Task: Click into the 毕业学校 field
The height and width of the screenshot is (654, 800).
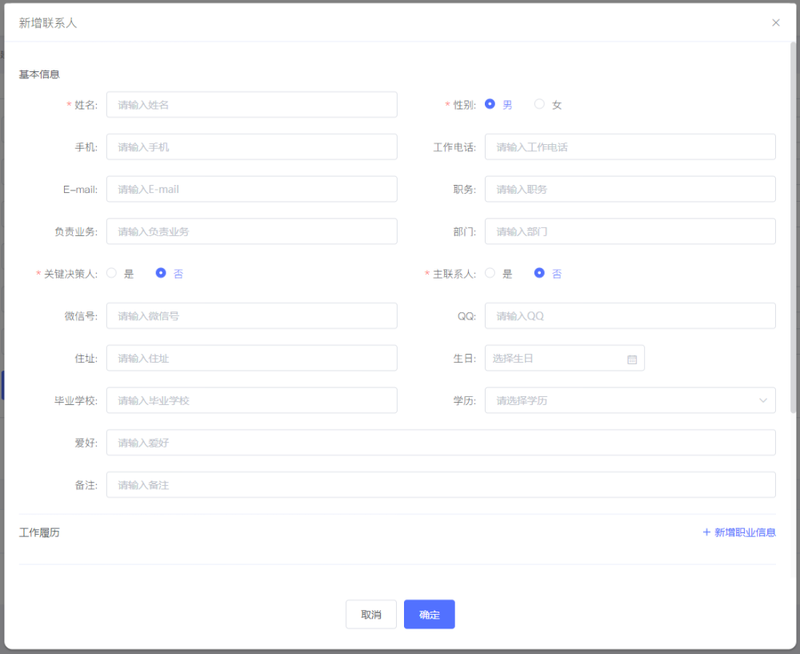Action: tap(252, 400)
